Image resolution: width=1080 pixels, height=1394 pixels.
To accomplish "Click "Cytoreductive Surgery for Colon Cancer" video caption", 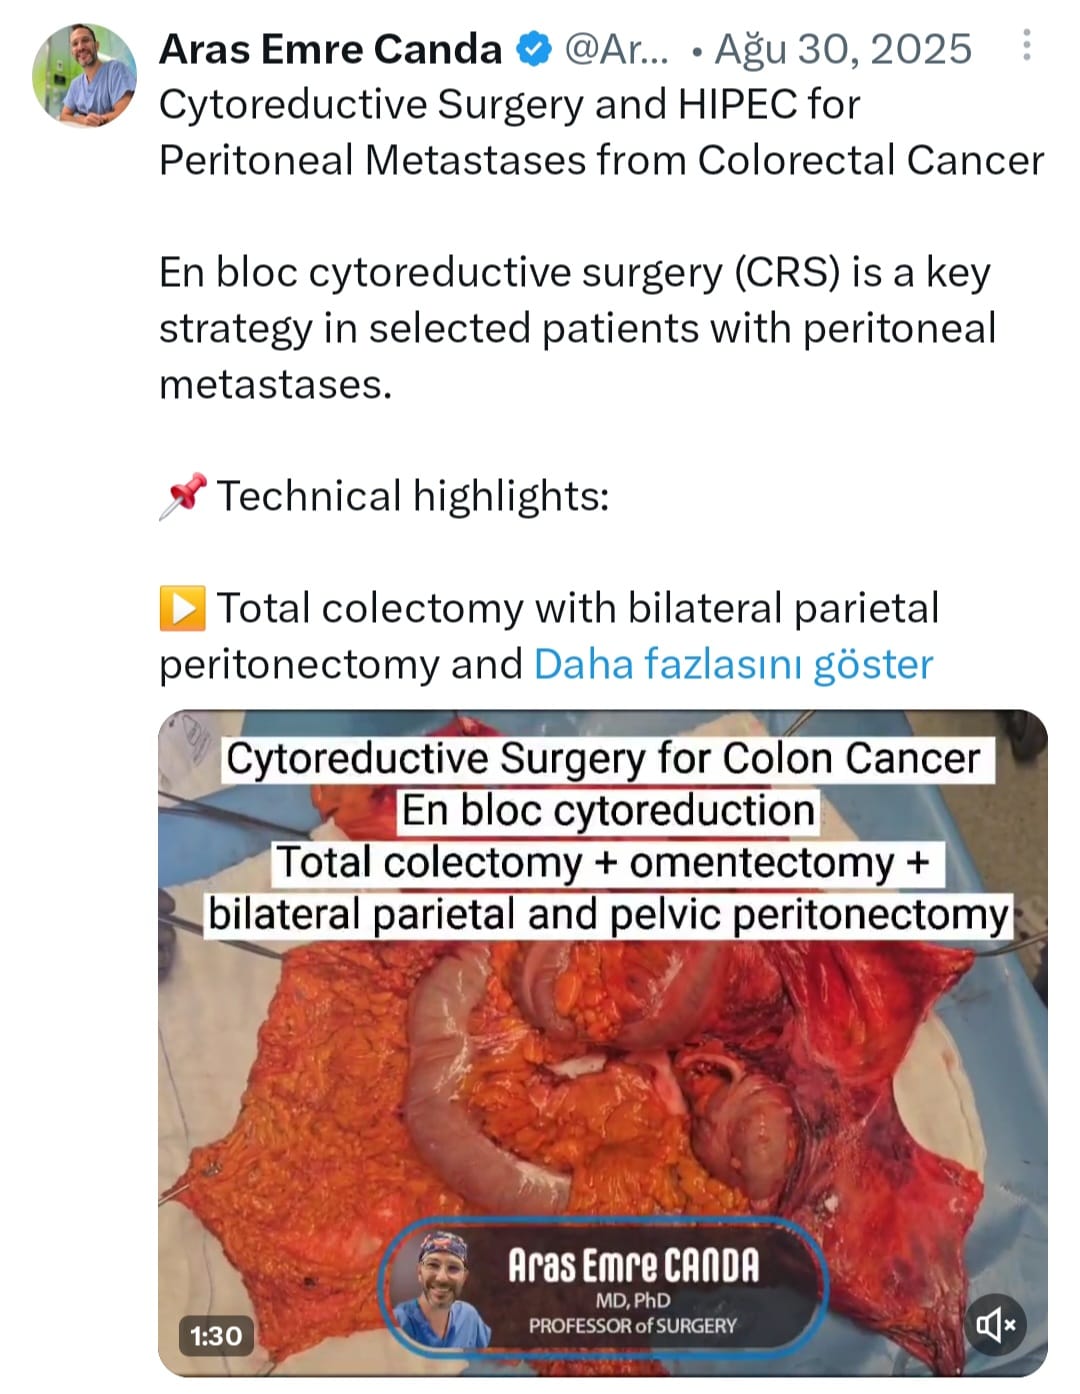I will point(602,758).
